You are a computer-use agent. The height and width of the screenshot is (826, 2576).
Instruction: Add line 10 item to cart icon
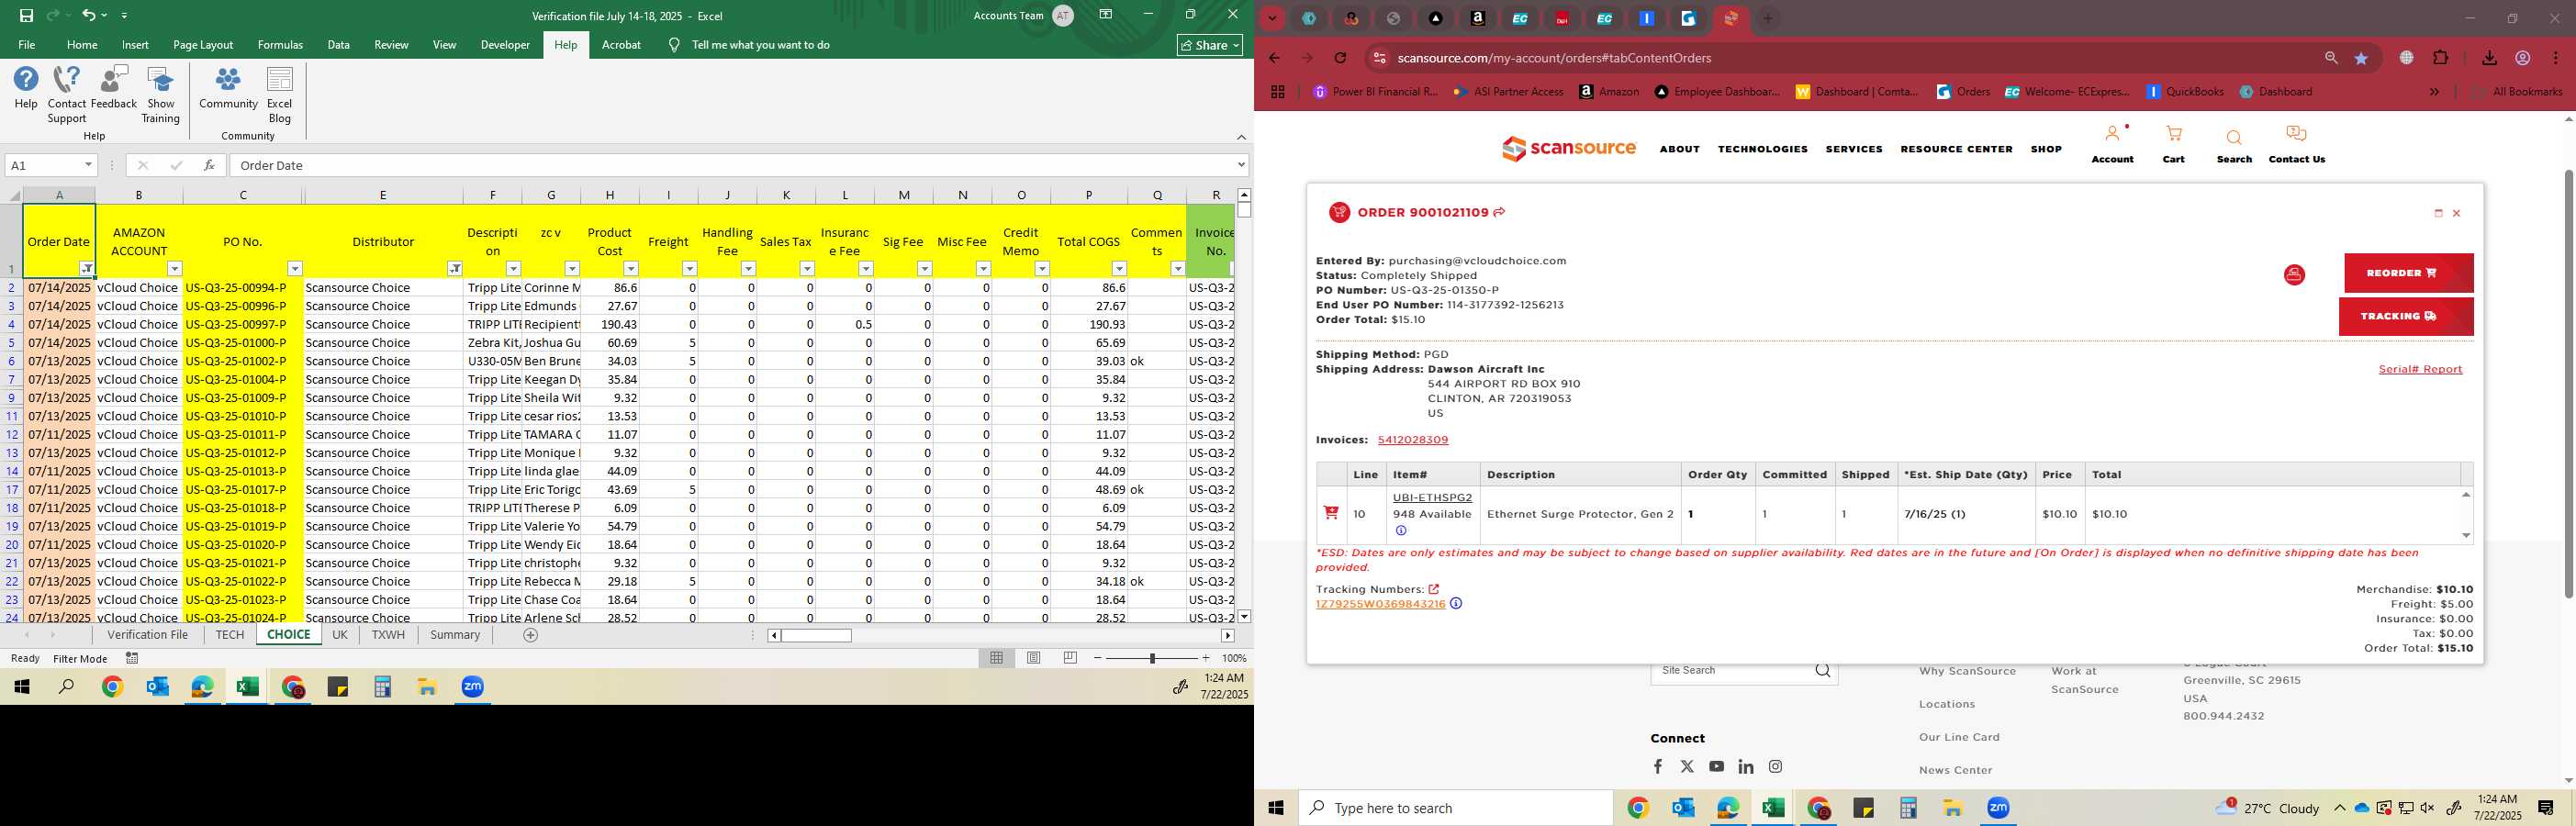click(x=1331, y=513)
